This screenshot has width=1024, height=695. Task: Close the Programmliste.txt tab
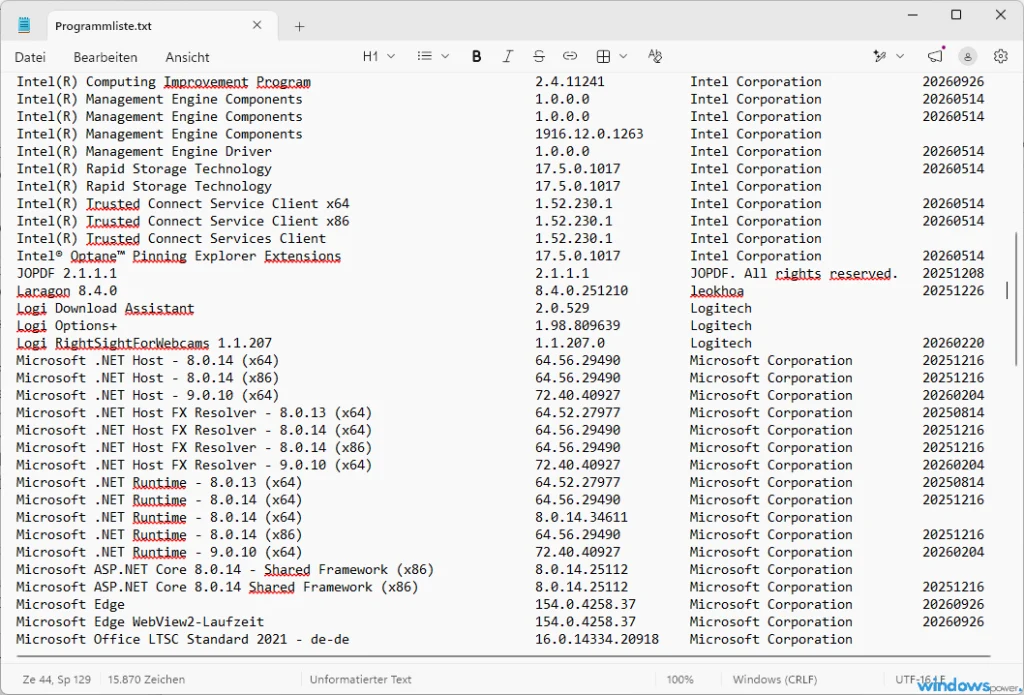click(257, 25)
